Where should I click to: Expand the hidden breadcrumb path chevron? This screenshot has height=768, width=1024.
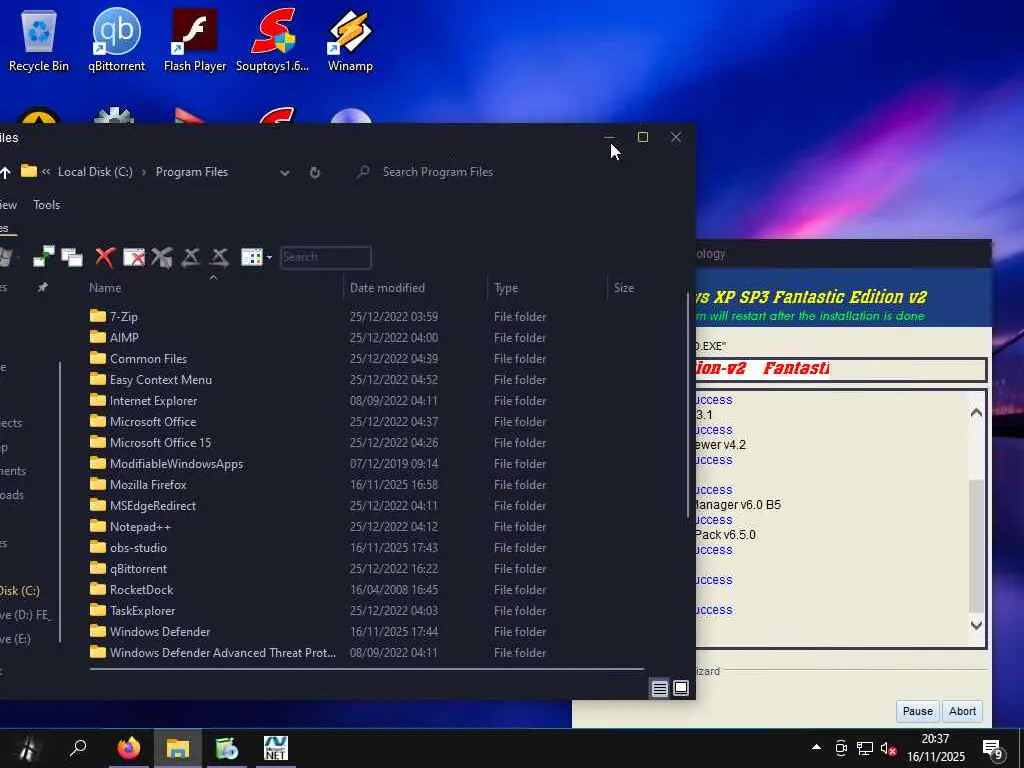[46, 172]
